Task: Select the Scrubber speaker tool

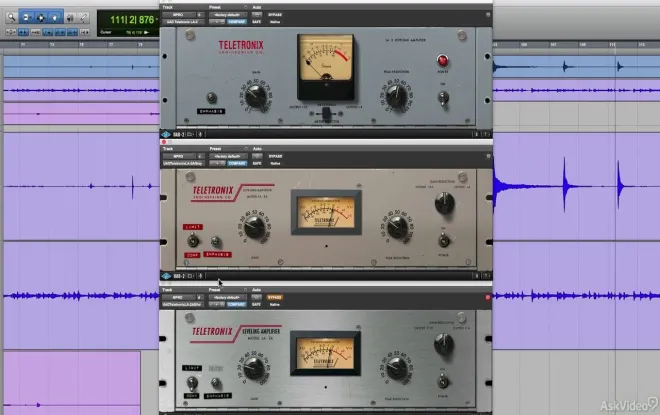Action: (x=70, y=17)
